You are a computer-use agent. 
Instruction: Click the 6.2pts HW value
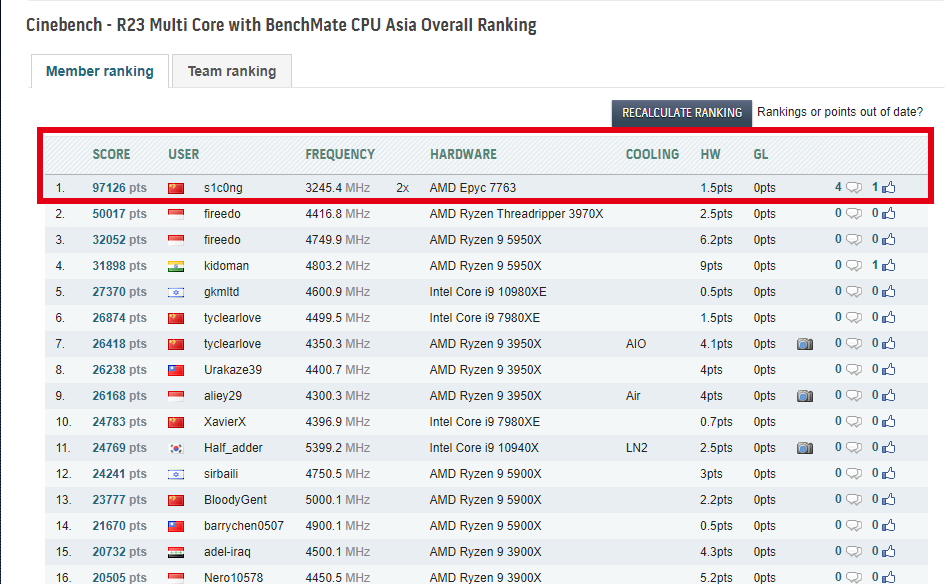click(716, 240)
